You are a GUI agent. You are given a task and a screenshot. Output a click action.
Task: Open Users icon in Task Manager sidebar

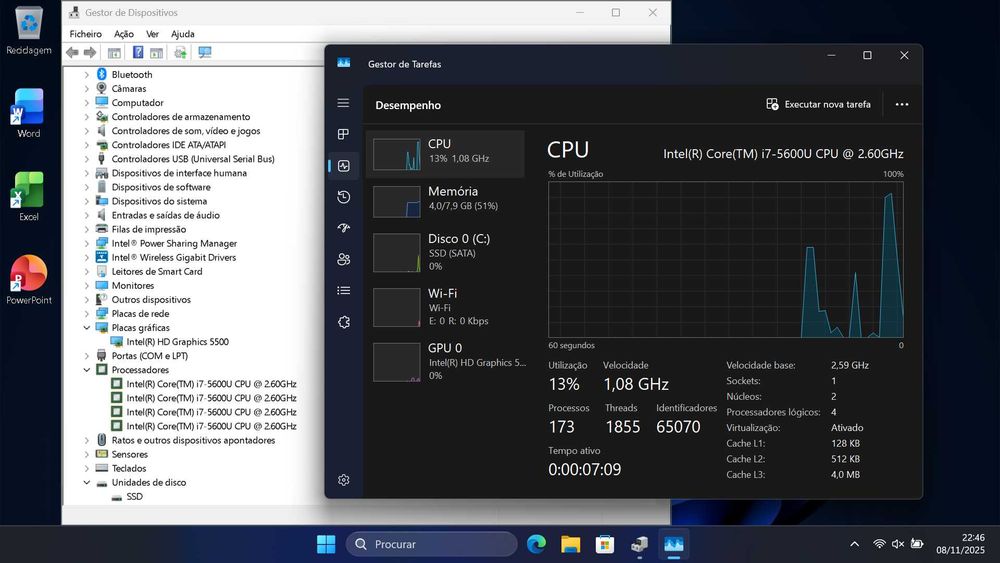pos(343,259)
